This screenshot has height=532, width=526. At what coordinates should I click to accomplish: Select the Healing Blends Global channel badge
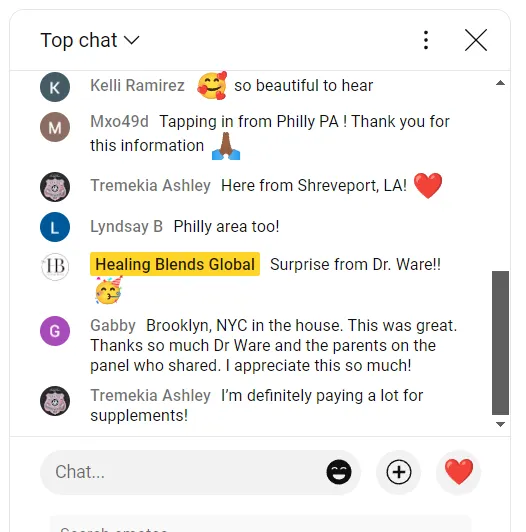(175, 264)
